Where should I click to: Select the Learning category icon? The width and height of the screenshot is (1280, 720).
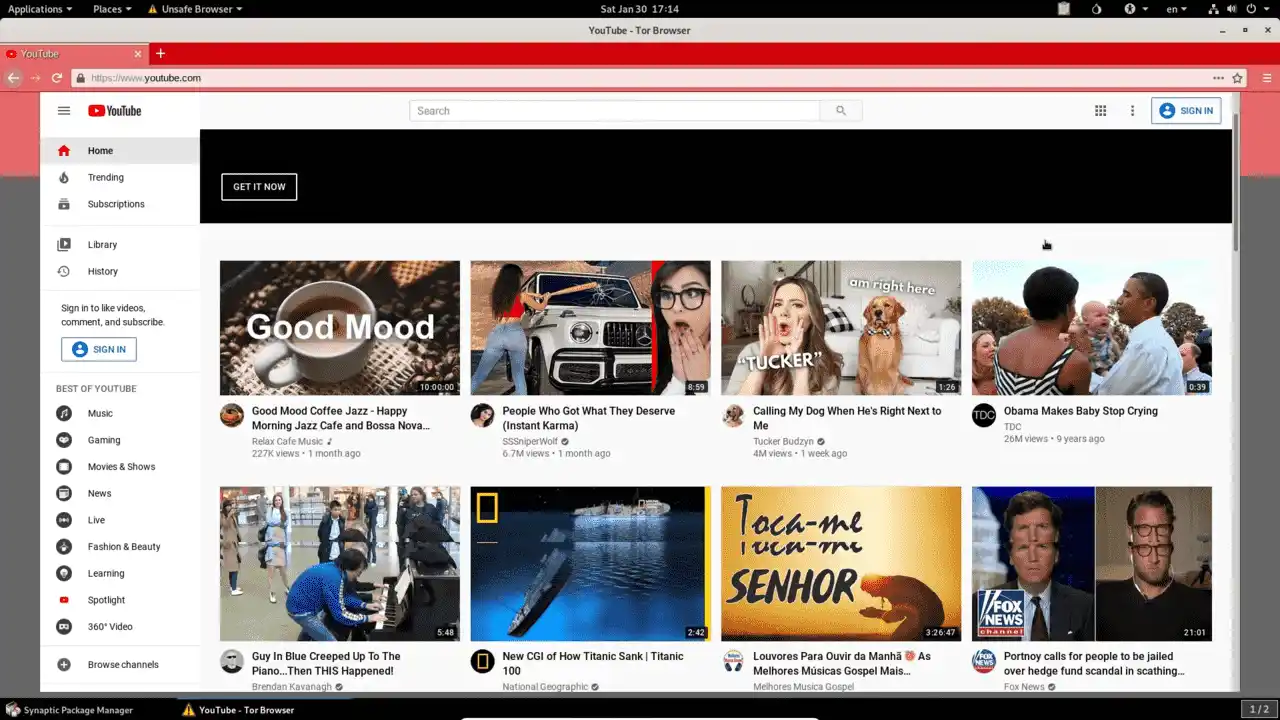pyautogui.click(x=64, y=573)
